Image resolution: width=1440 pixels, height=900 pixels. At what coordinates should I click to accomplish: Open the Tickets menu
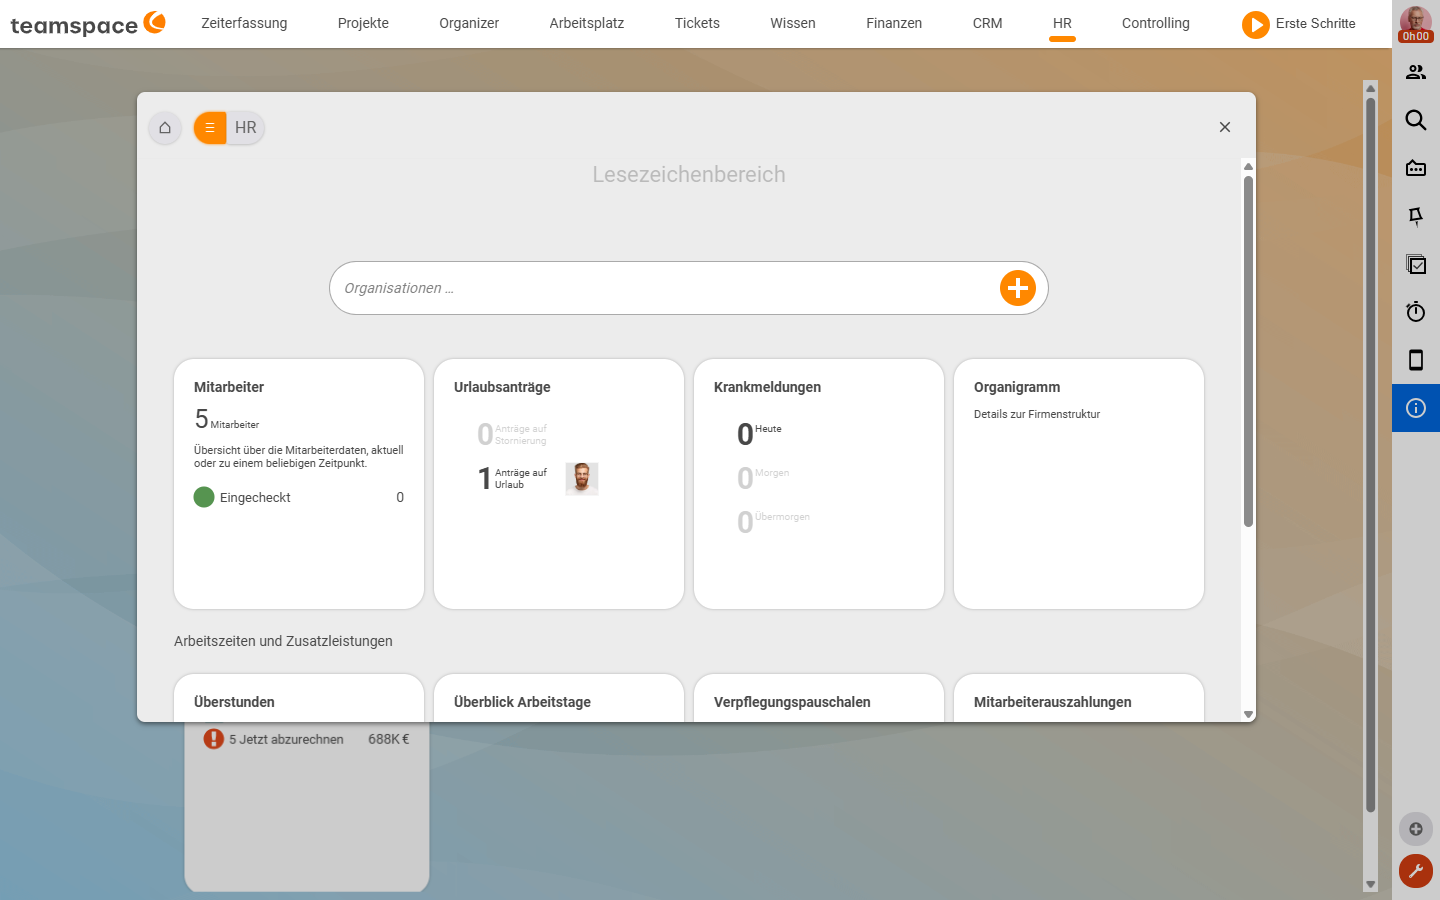tap(697, 23)
